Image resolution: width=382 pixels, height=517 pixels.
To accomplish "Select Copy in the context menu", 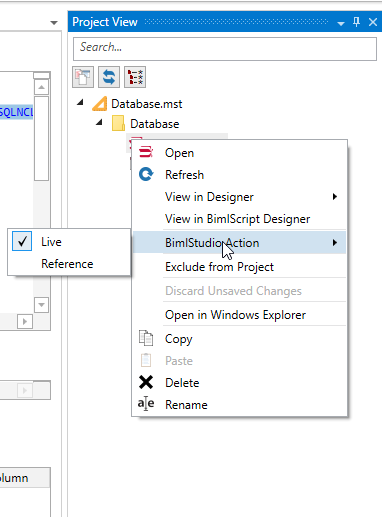I will (x=239, y=339).
